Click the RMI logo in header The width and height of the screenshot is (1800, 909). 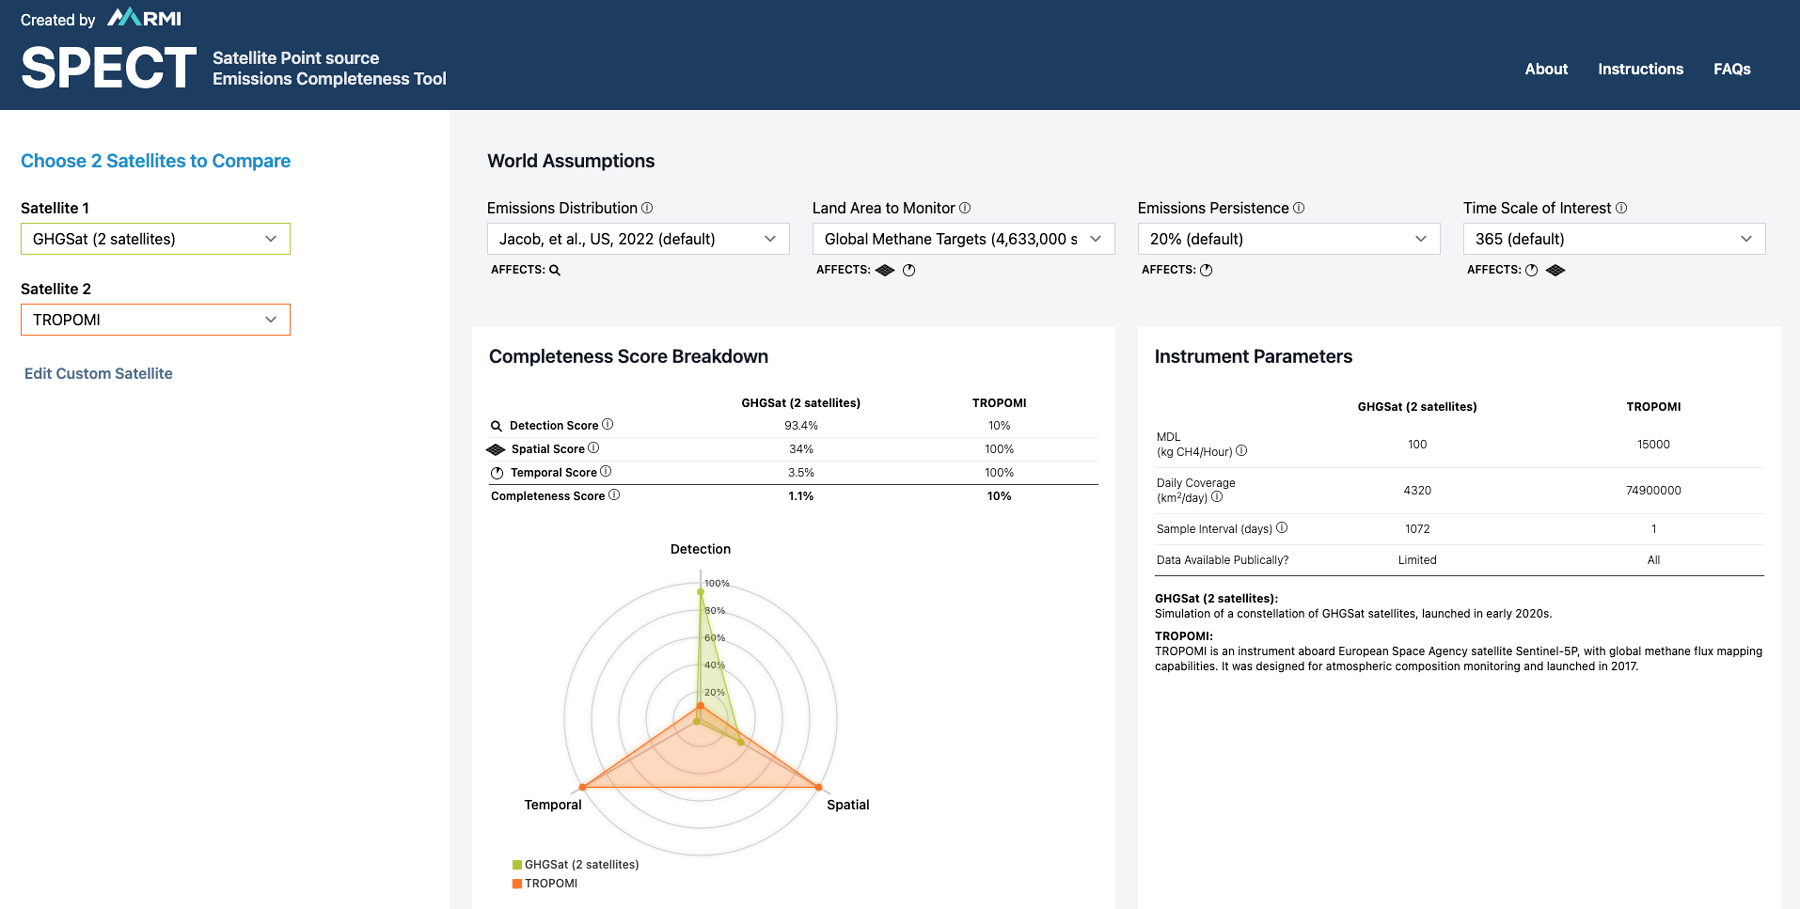(x=144, y=18)
